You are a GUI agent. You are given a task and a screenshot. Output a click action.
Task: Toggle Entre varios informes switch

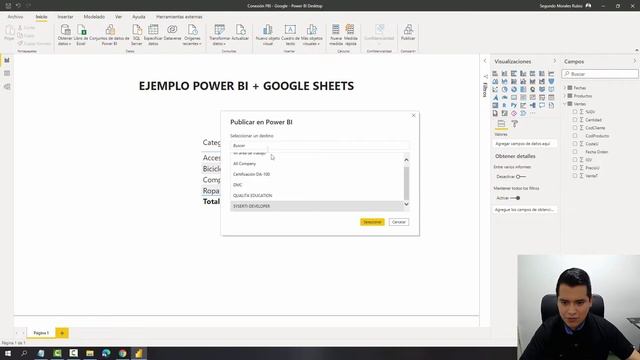coord(520,177)
